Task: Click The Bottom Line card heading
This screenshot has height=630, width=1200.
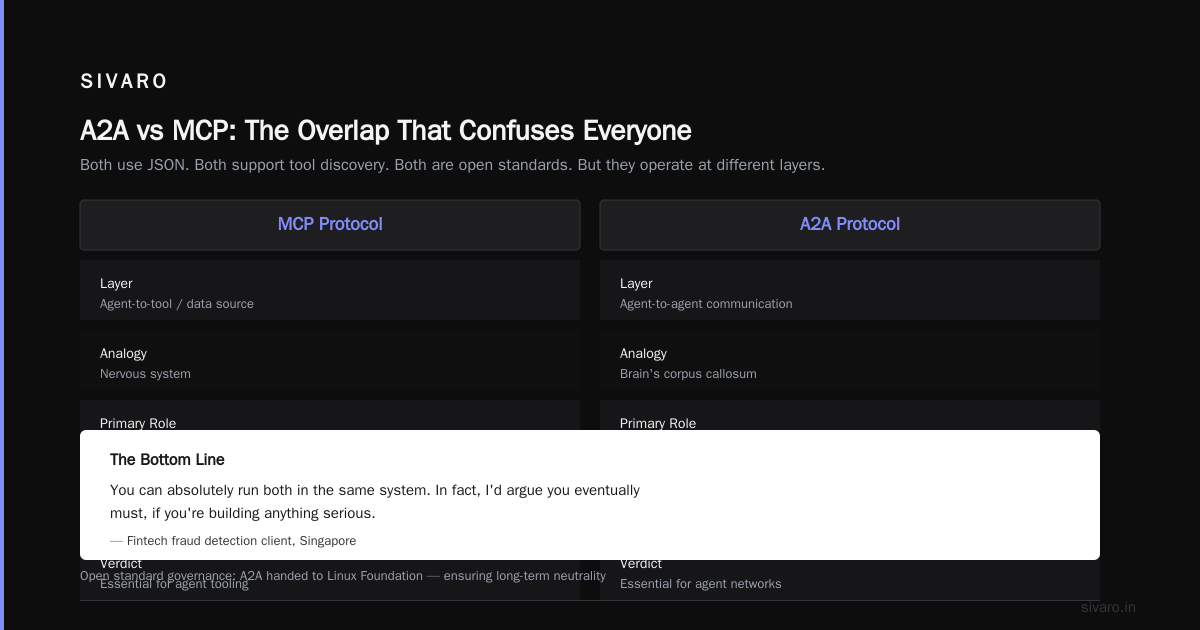Action: click(167, 460)
